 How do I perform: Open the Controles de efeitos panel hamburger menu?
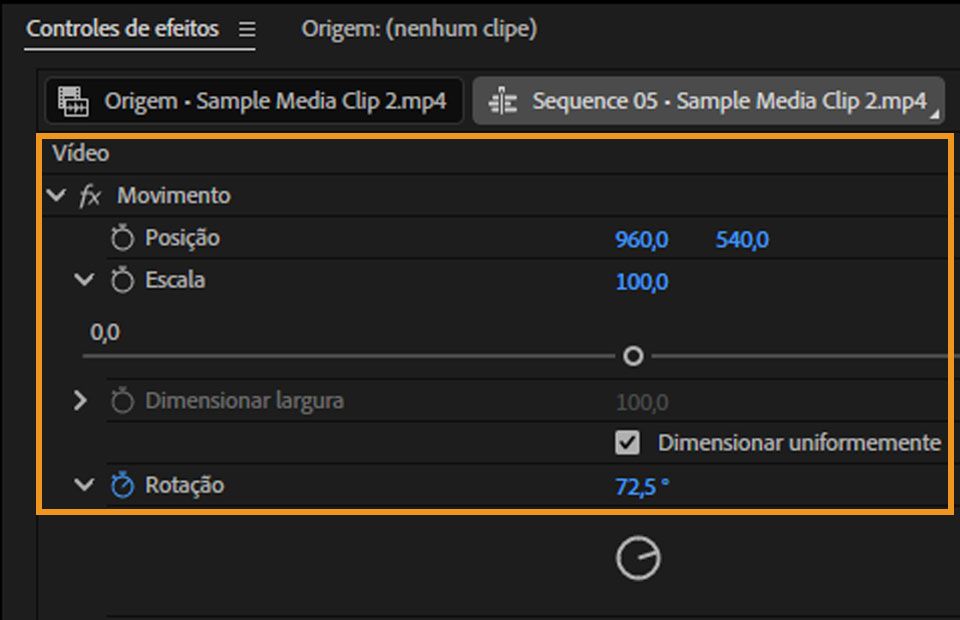(x=245, y=29)
